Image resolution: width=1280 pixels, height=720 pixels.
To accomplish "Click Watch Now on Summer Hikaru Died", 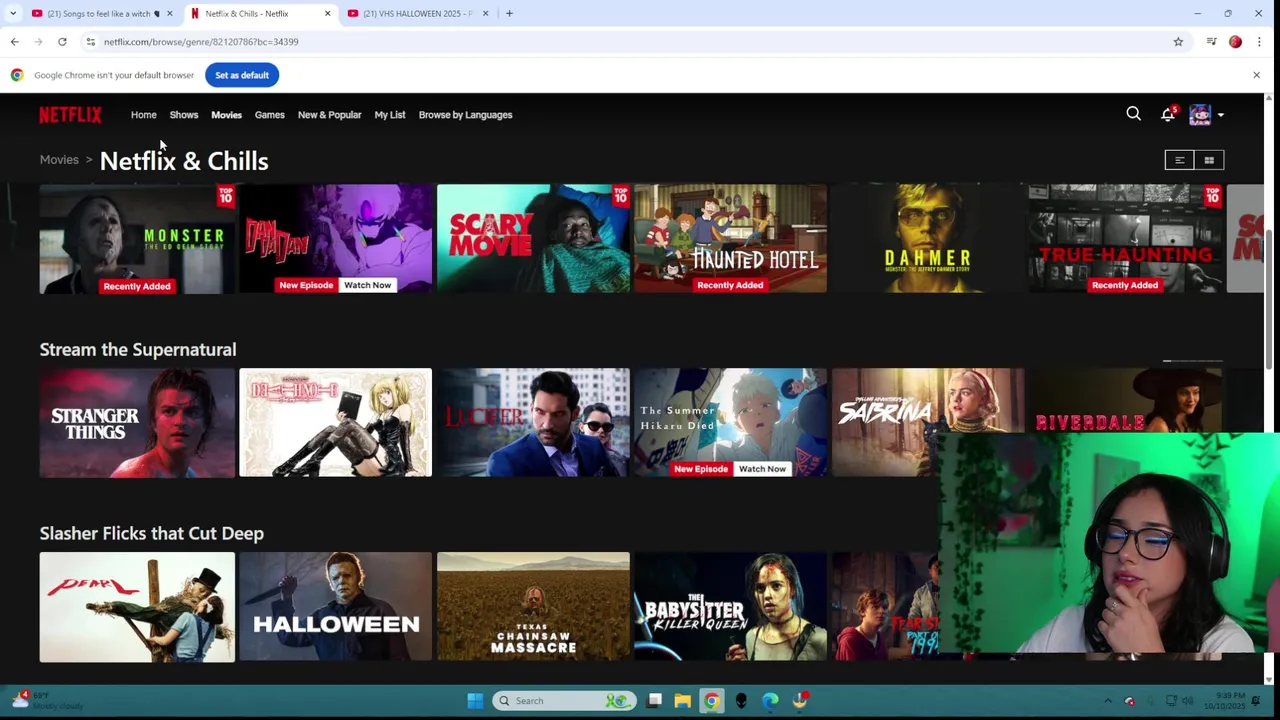I will click(762, 469).
